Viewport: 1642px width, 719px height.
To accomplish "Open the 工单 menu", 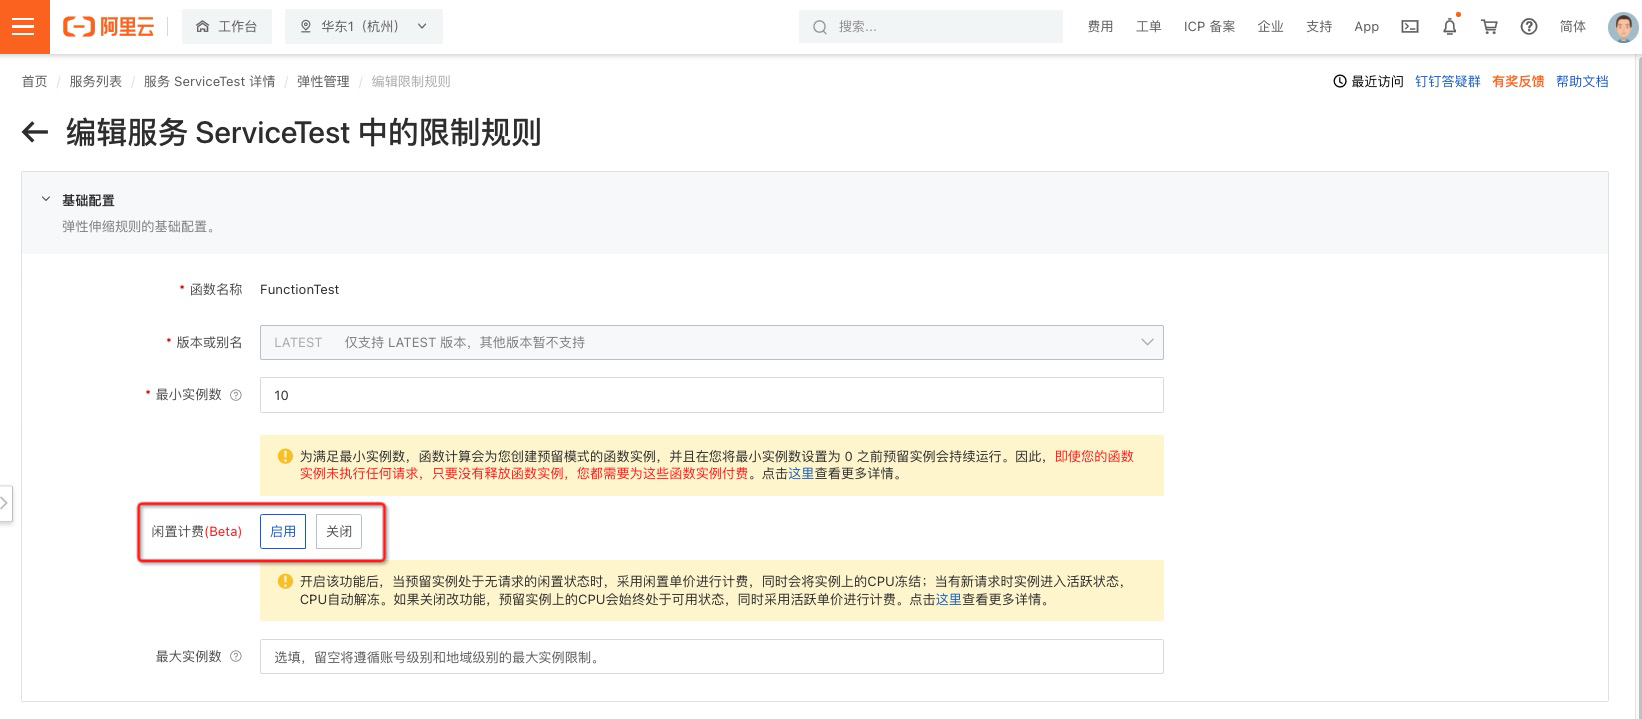I will [1148, 27].
